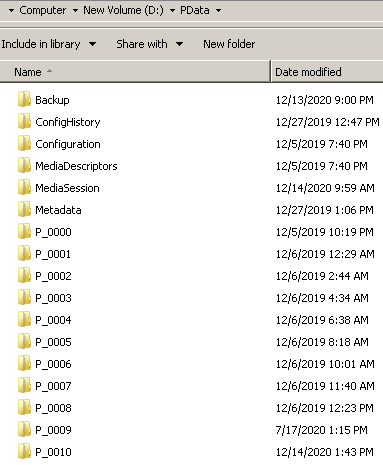Click the New folder button

point(229,44)
